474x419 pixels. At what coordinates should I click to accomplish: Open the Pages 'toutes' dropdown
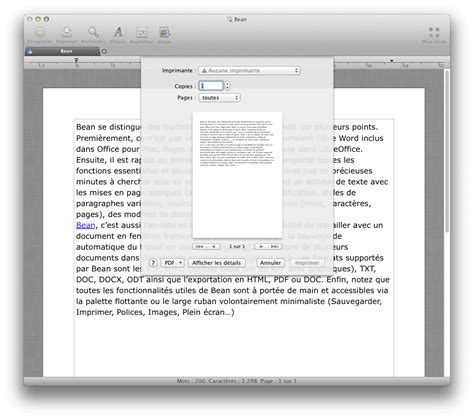219,98
